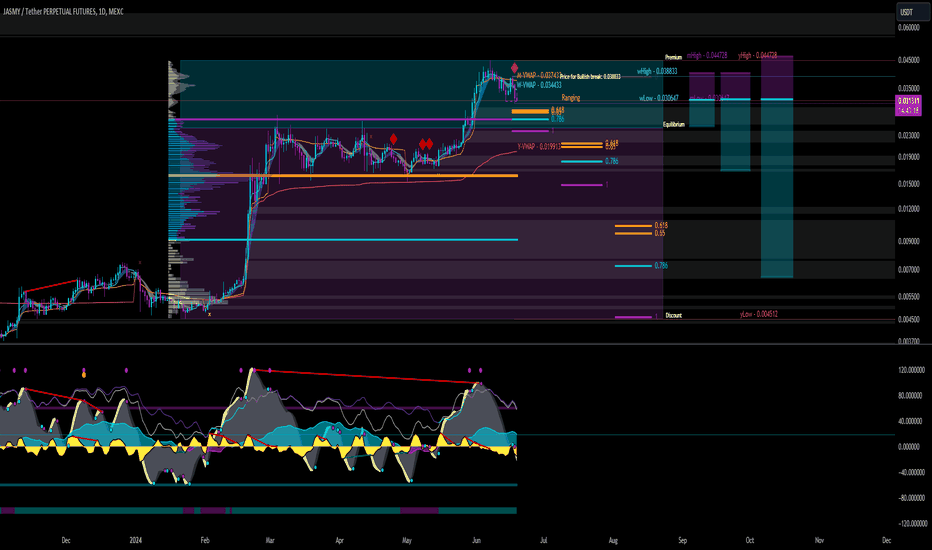Click the JASMY / Tether Perpetual Futures title

coord(63,11)
